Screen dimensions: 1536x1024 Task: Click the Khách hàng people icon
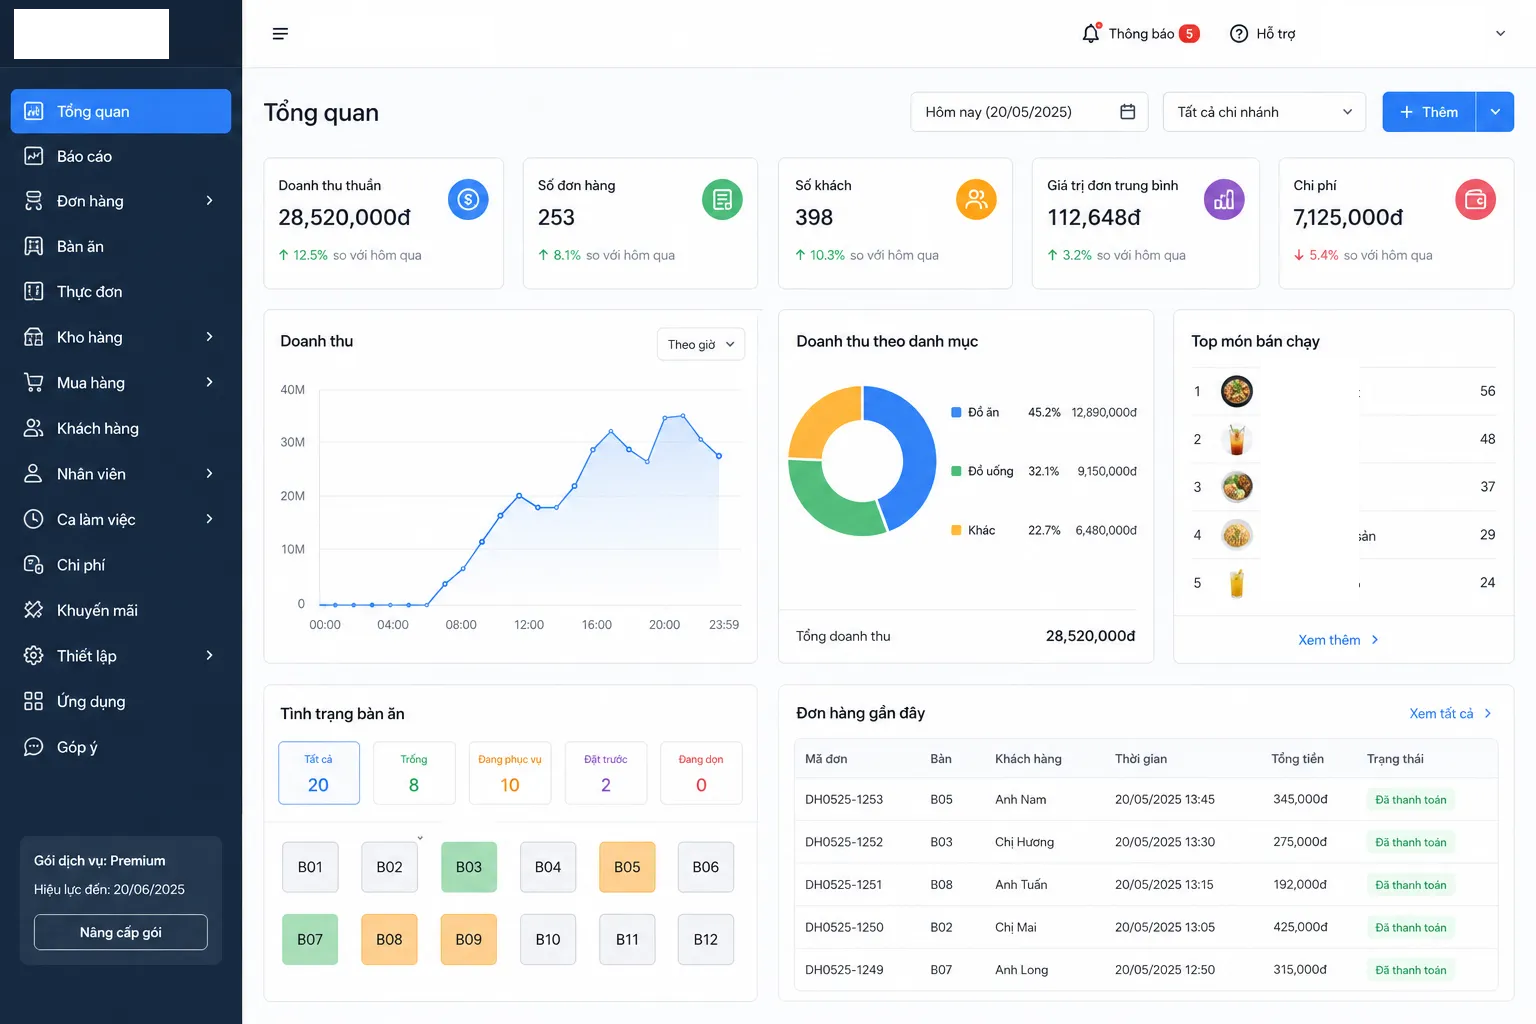[34, 428]
